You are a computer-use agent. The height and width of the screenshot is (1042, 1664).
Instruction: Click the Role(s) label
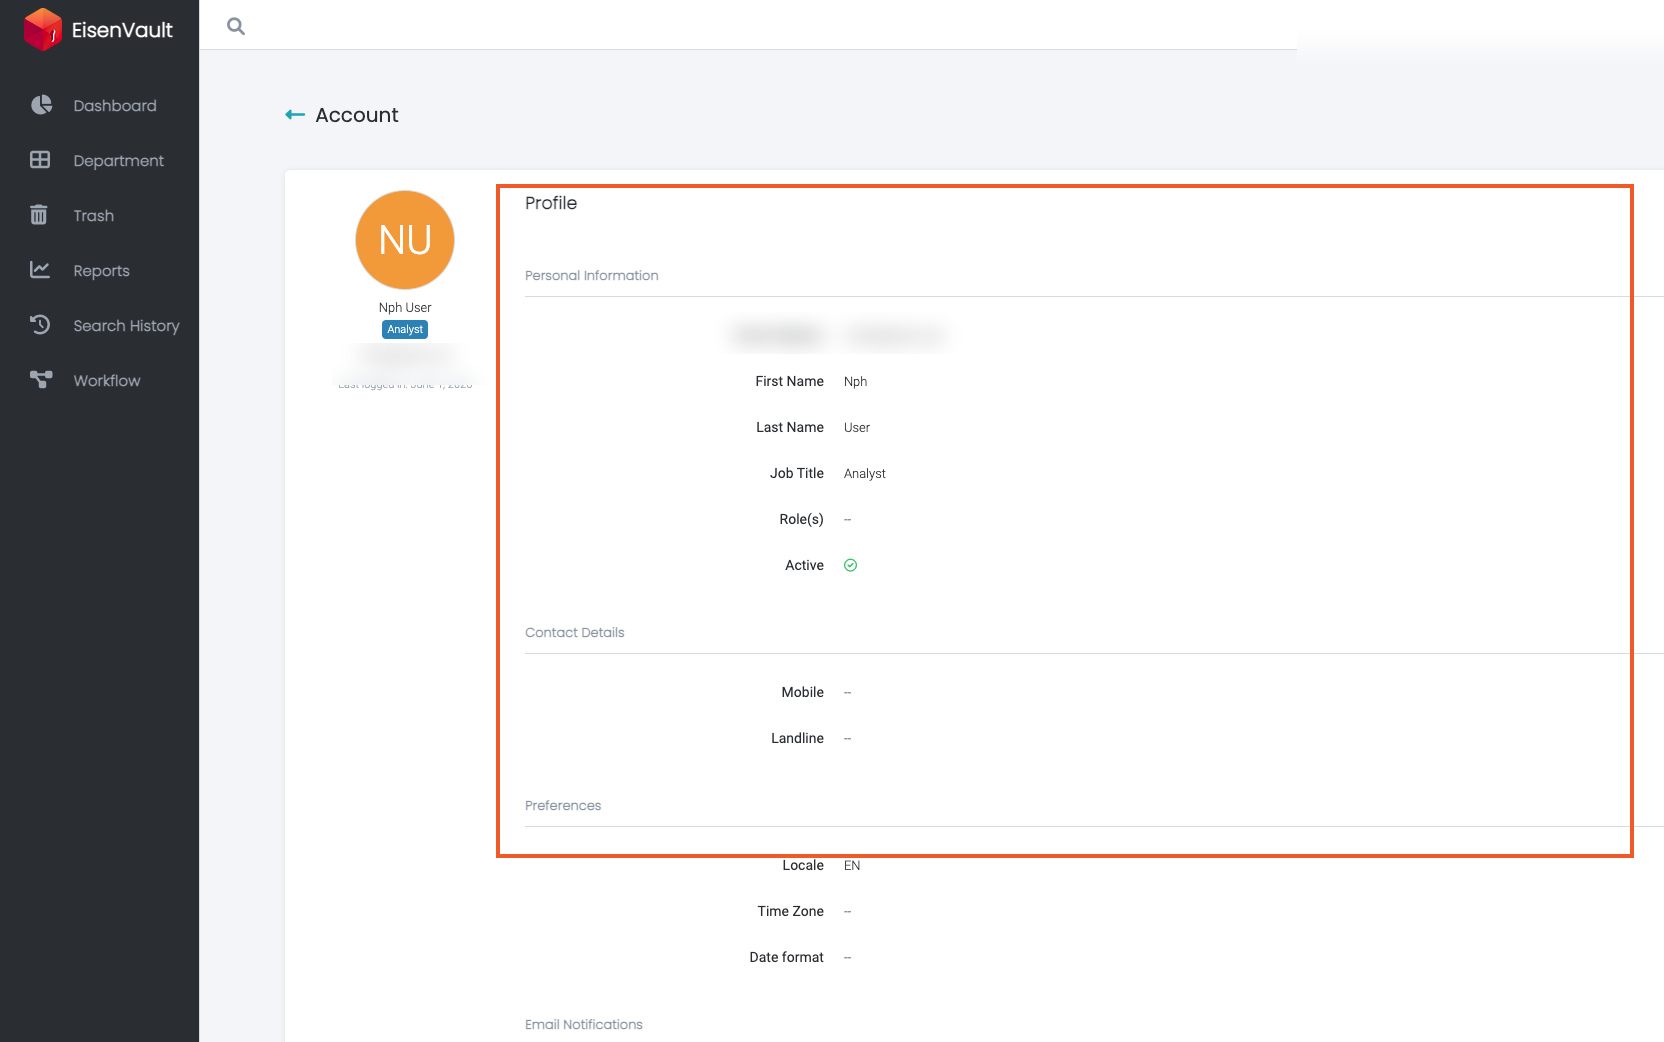tap(802, 519)
